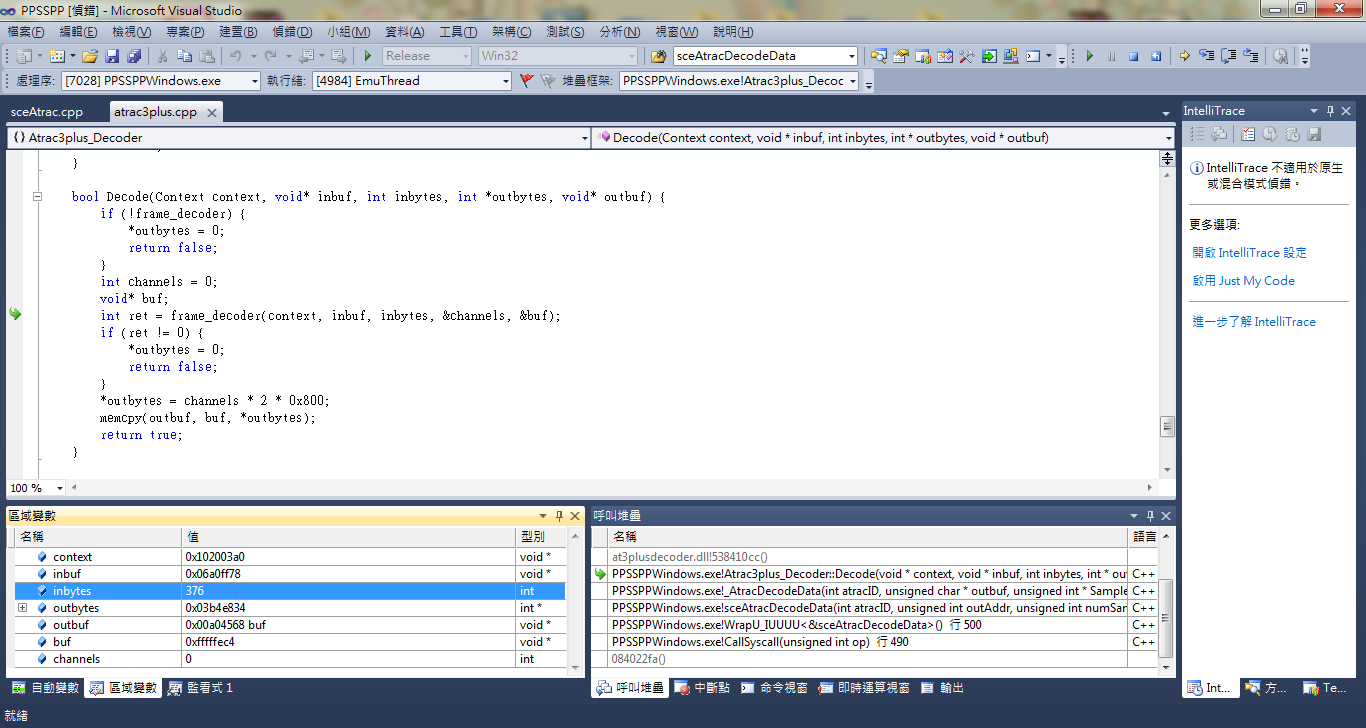
Task: Click the IntelliTrace save recording floppy icon
Action: click(x=1314, y=133)
